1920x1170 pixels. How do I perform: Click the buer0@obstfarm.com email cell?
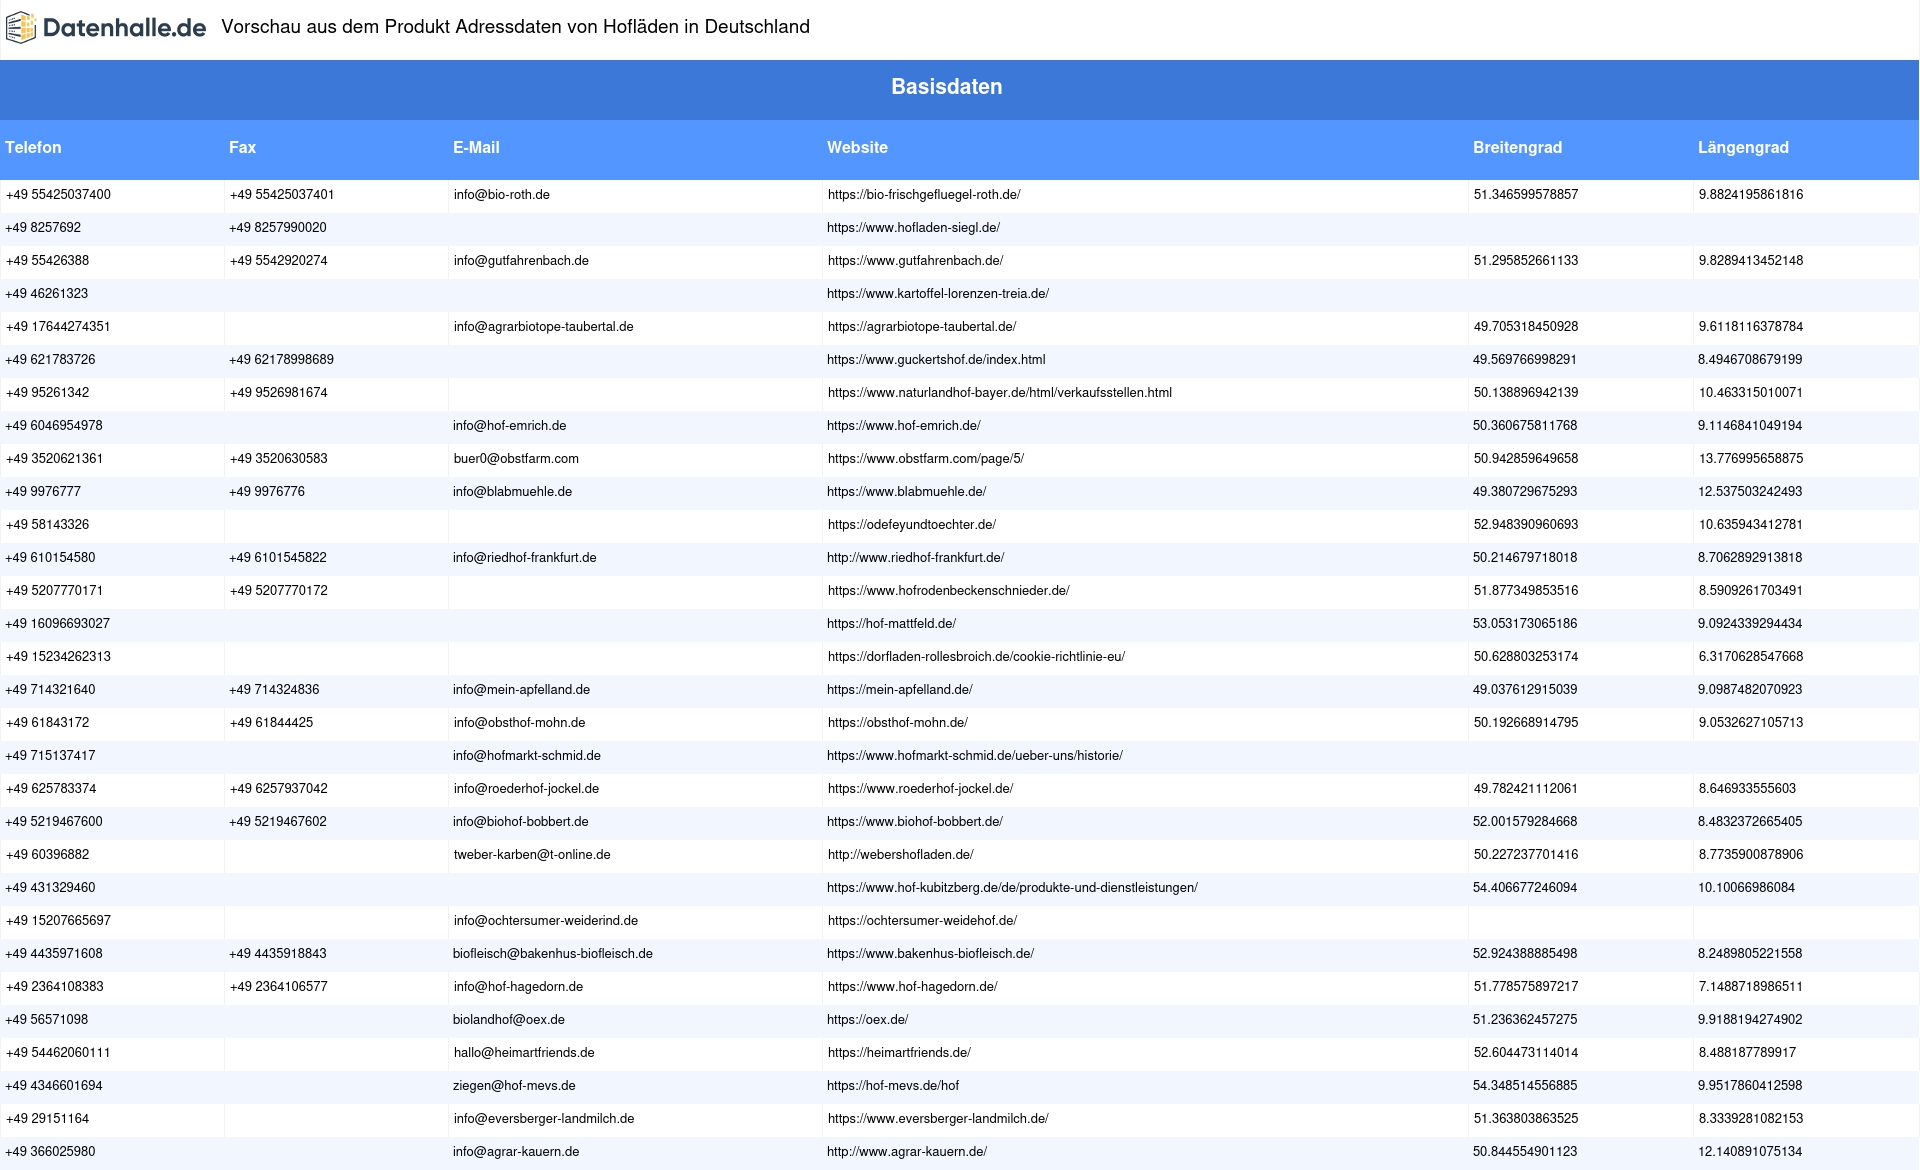pyautogui.click(x=516, y=459)
